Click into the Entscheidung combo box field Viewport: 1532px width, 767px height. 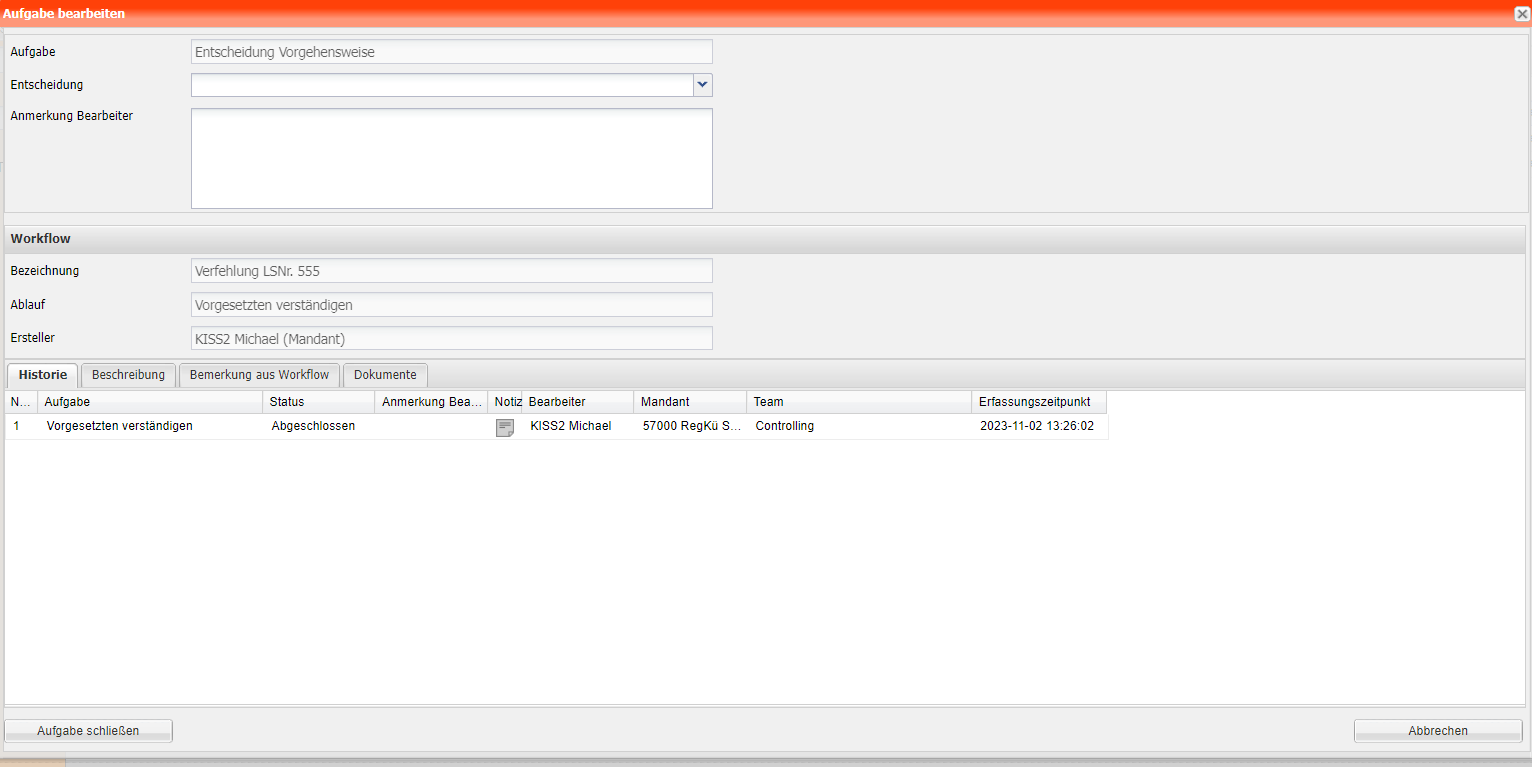pyautogui.click(x=441, y=85)
